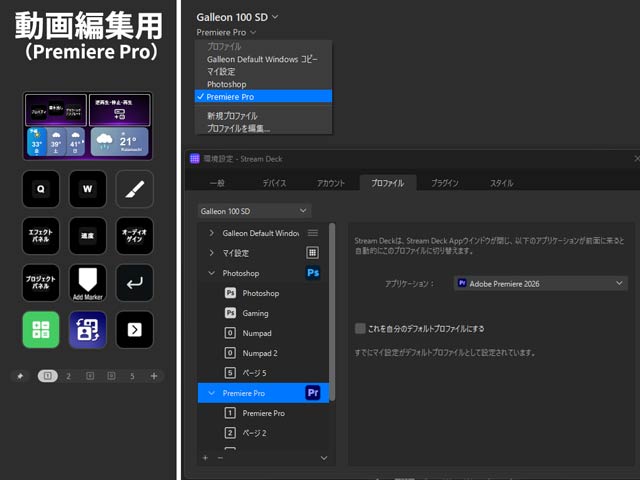Click the Enter arrow key icon
640x480 pixels.
tap(135, 283)
